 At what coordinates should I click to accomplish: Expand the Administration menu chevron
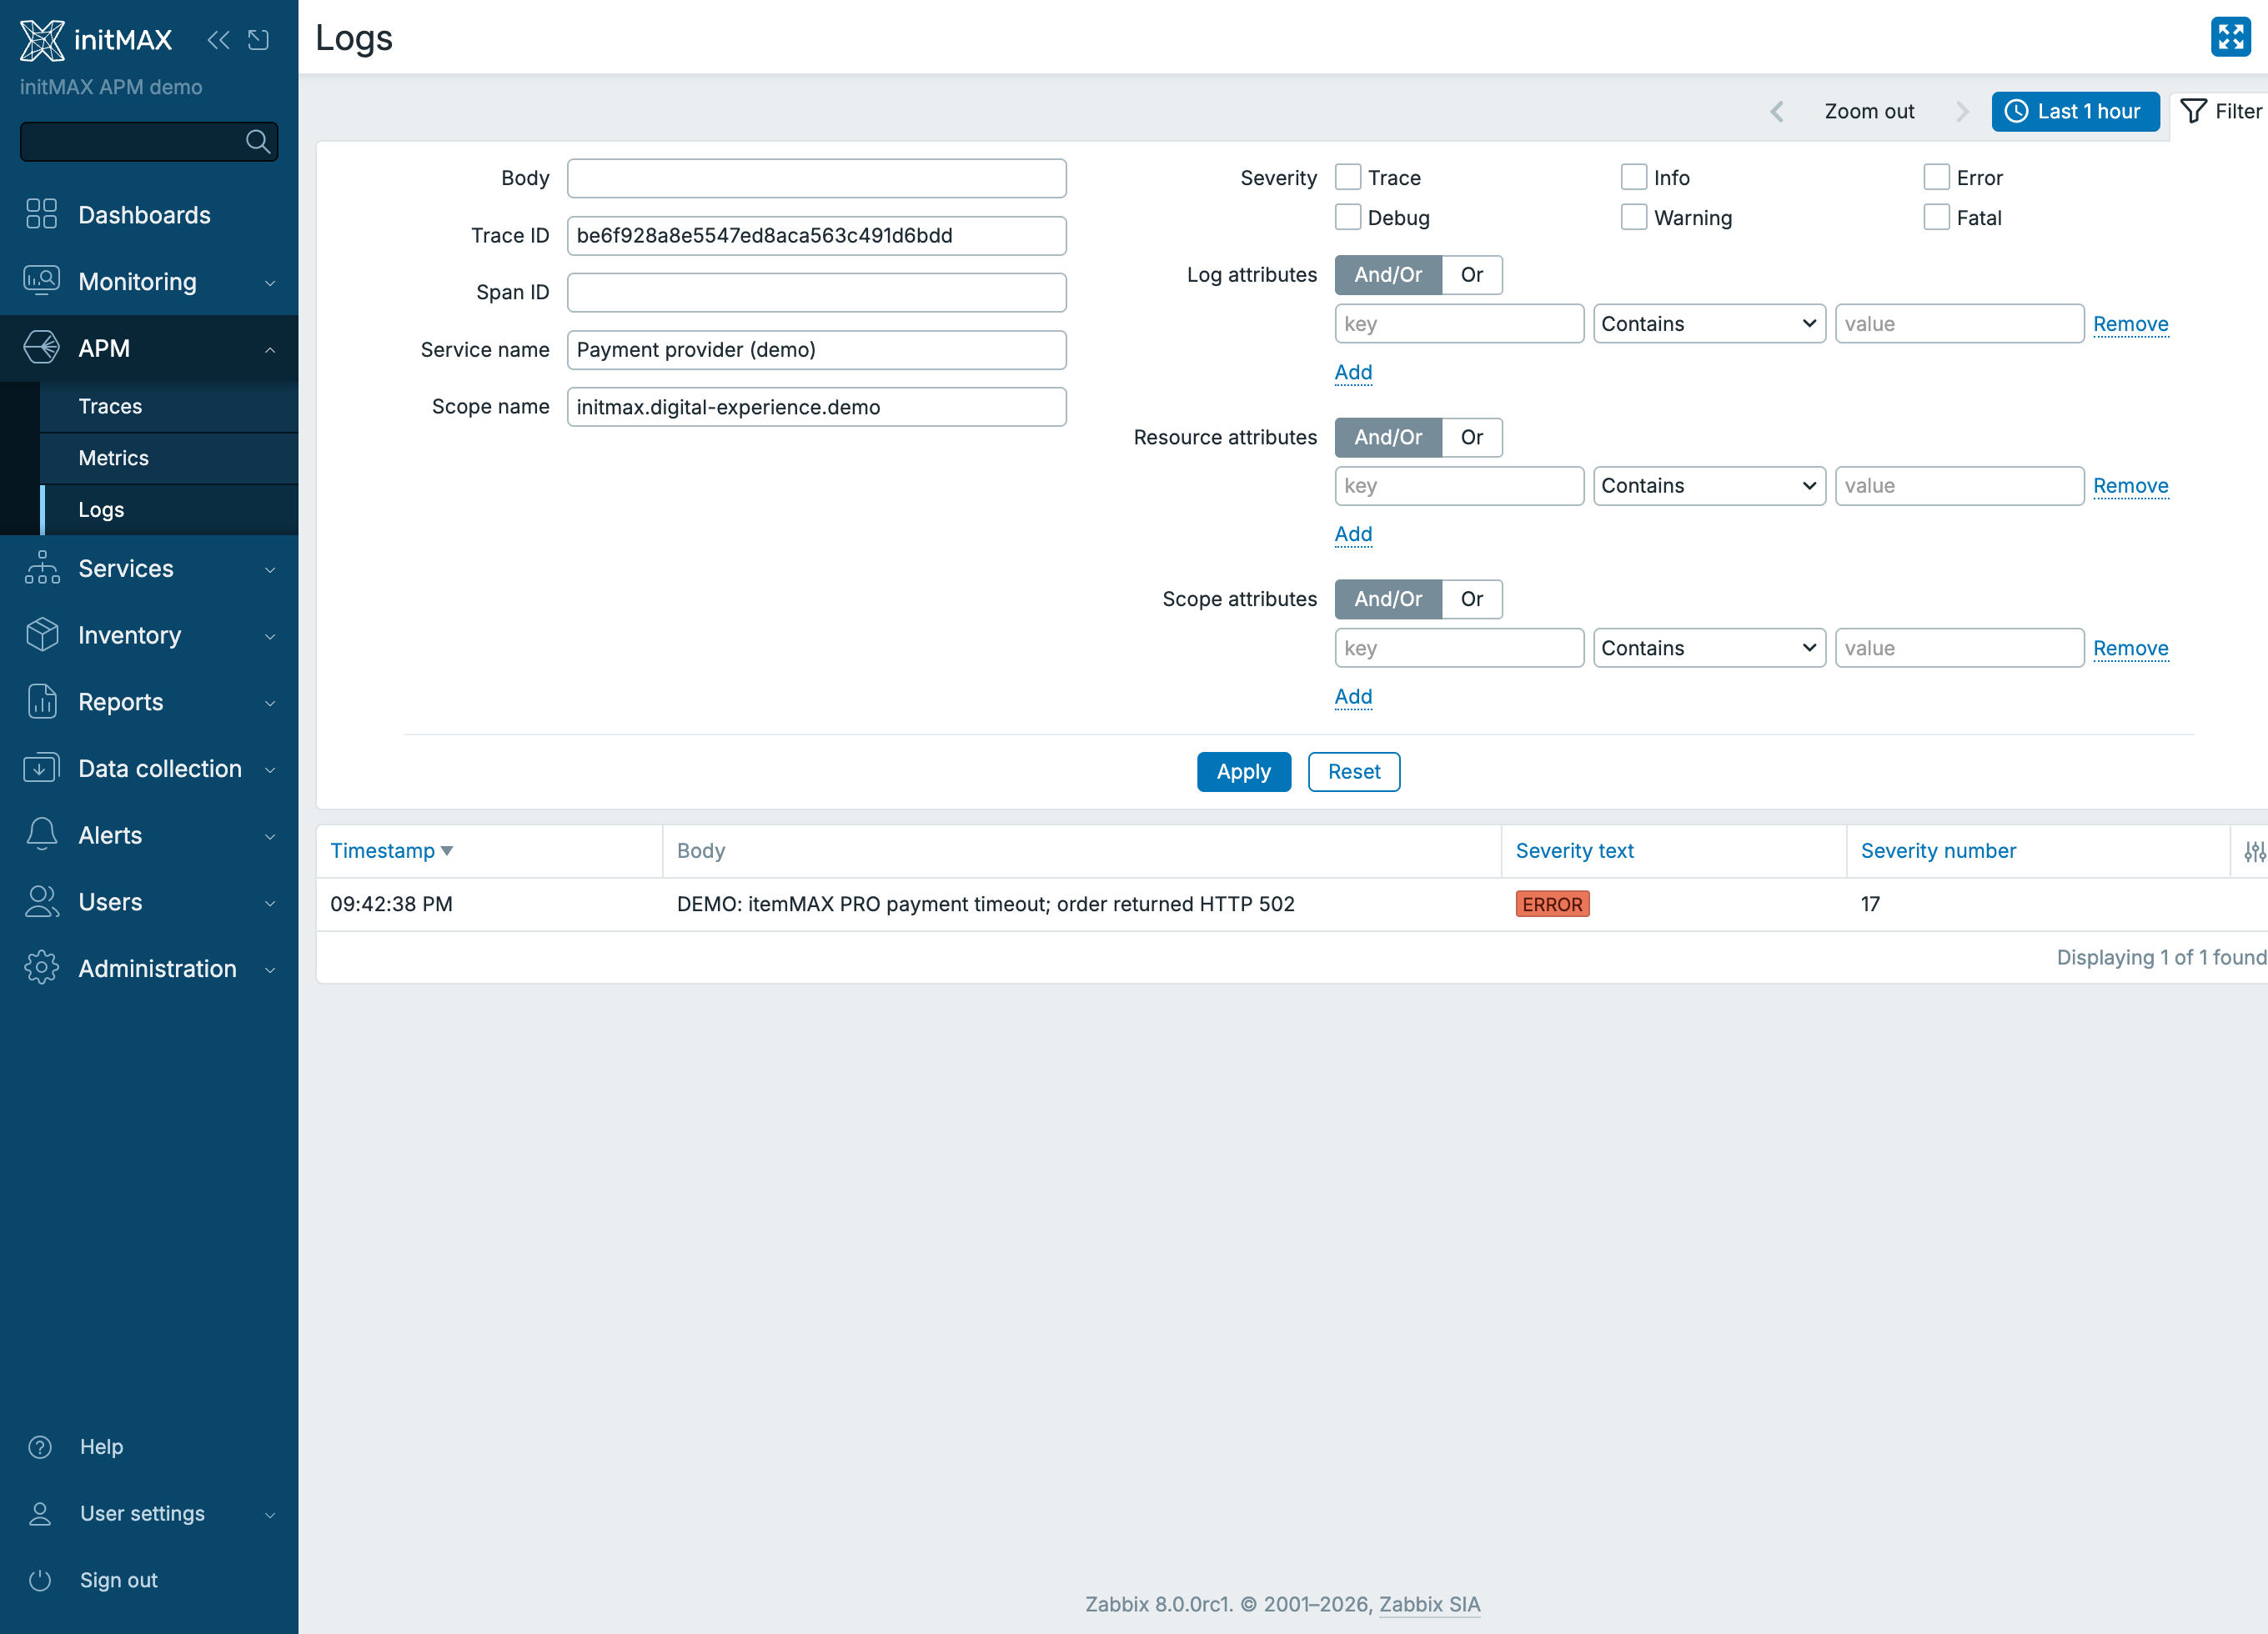pos(270,970)
